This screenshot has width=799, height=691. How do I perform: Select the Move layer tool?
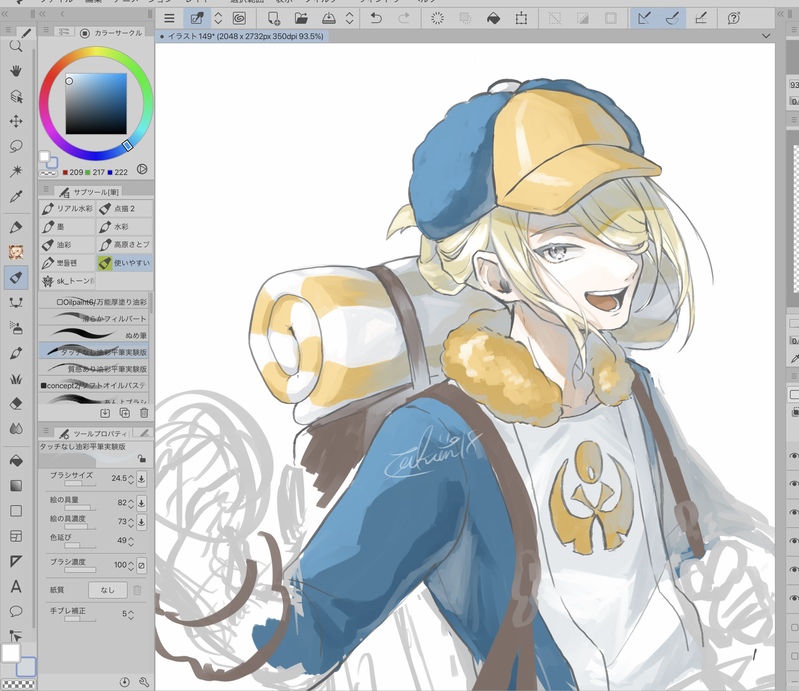16,121
